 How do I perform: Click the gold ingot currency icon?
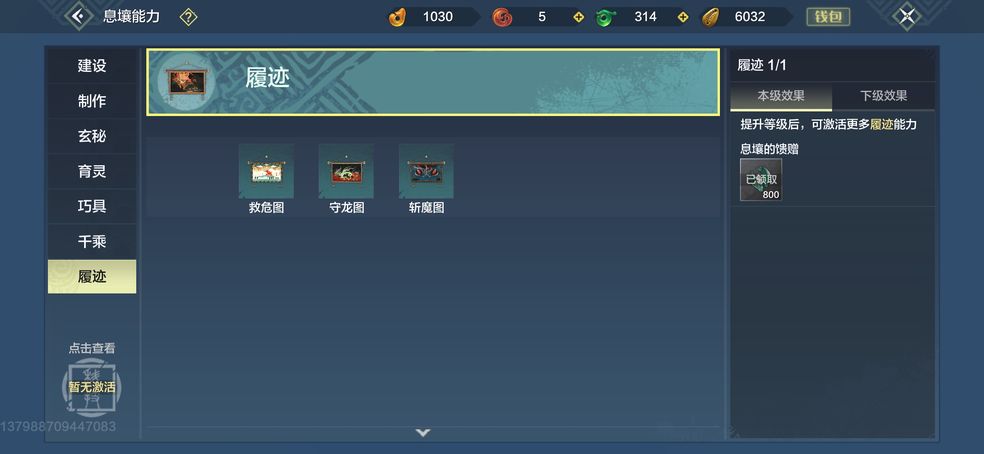(397, 17)
